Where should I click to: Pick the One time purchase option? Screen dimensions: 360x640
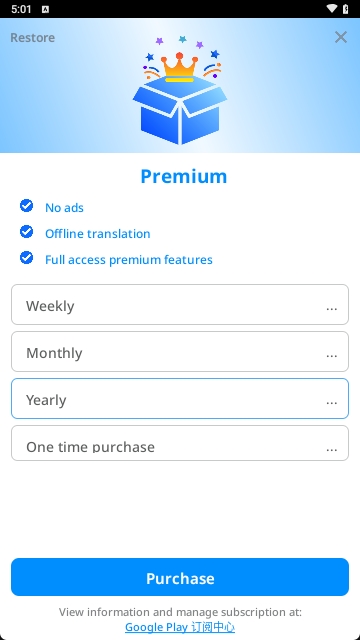tap(180, 443)
